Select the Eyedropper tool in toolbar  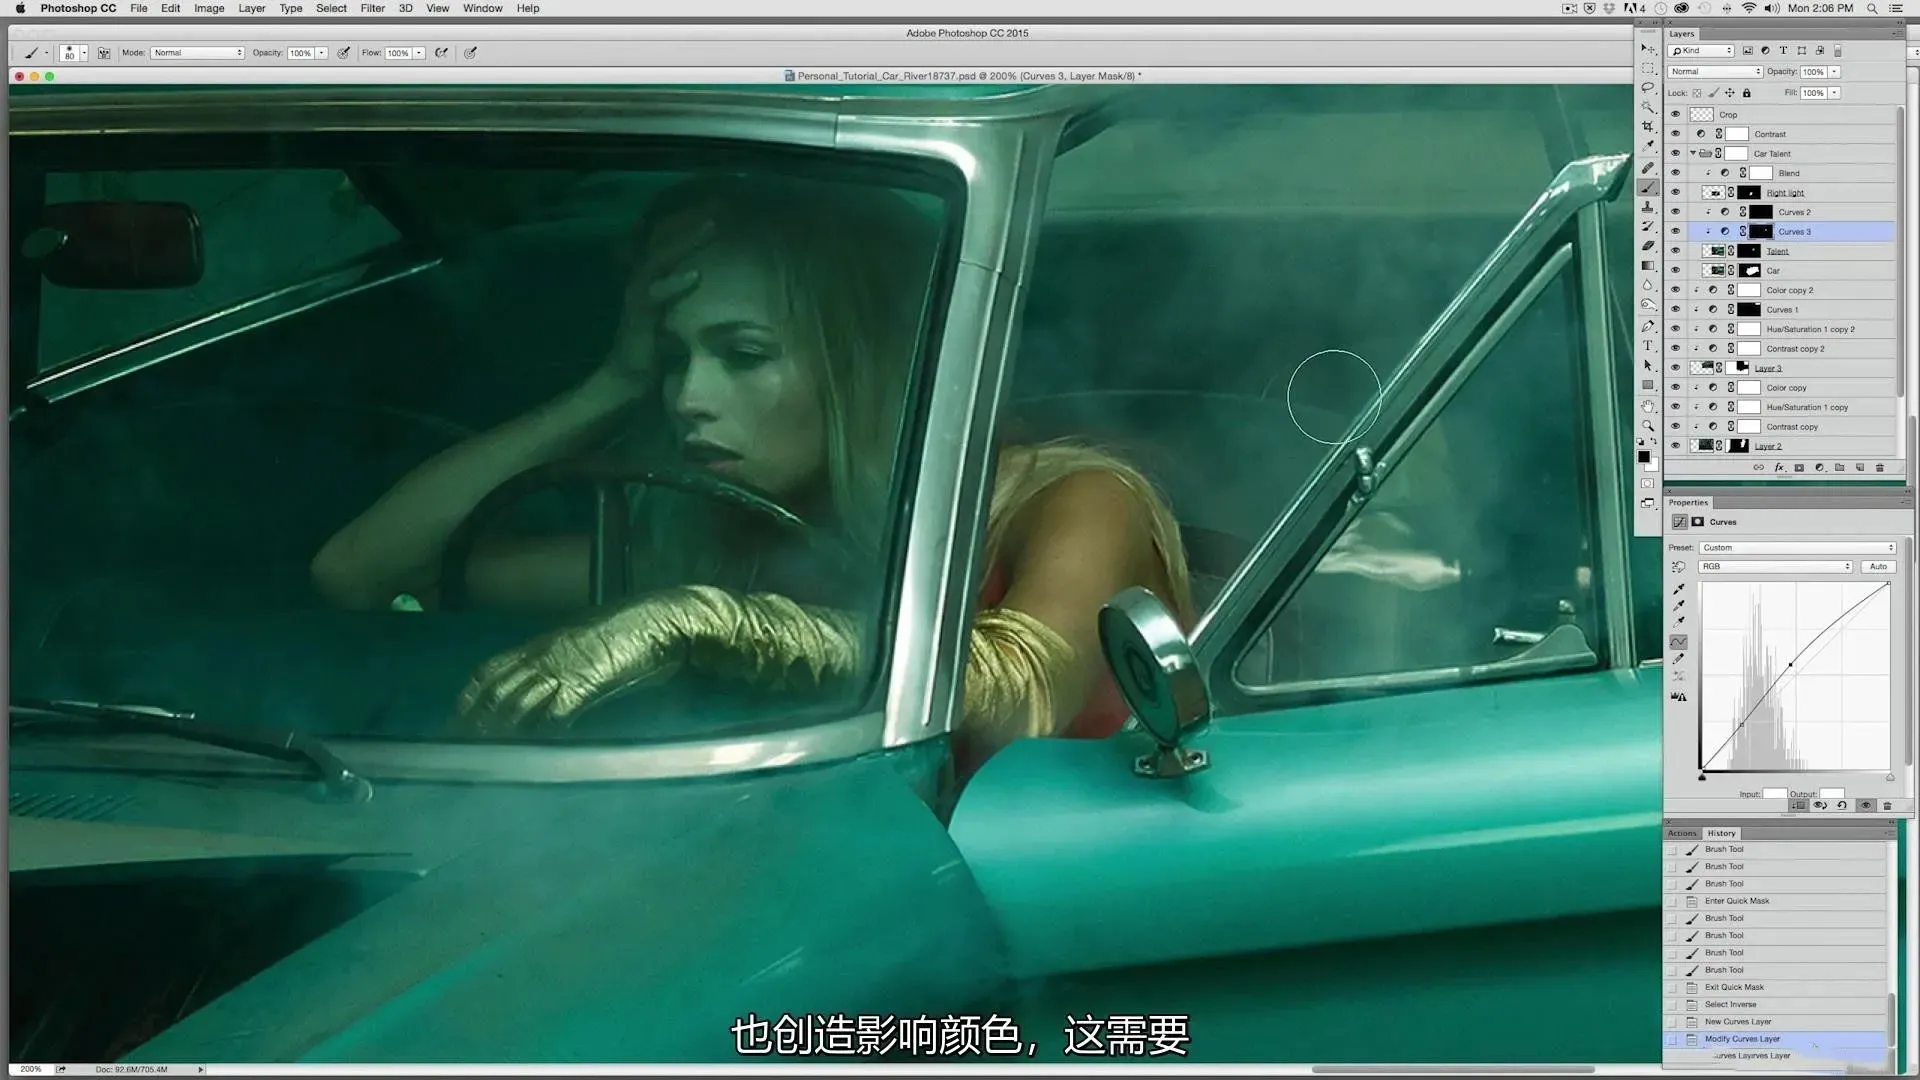pyautogui.click(x=1647, y=147)
